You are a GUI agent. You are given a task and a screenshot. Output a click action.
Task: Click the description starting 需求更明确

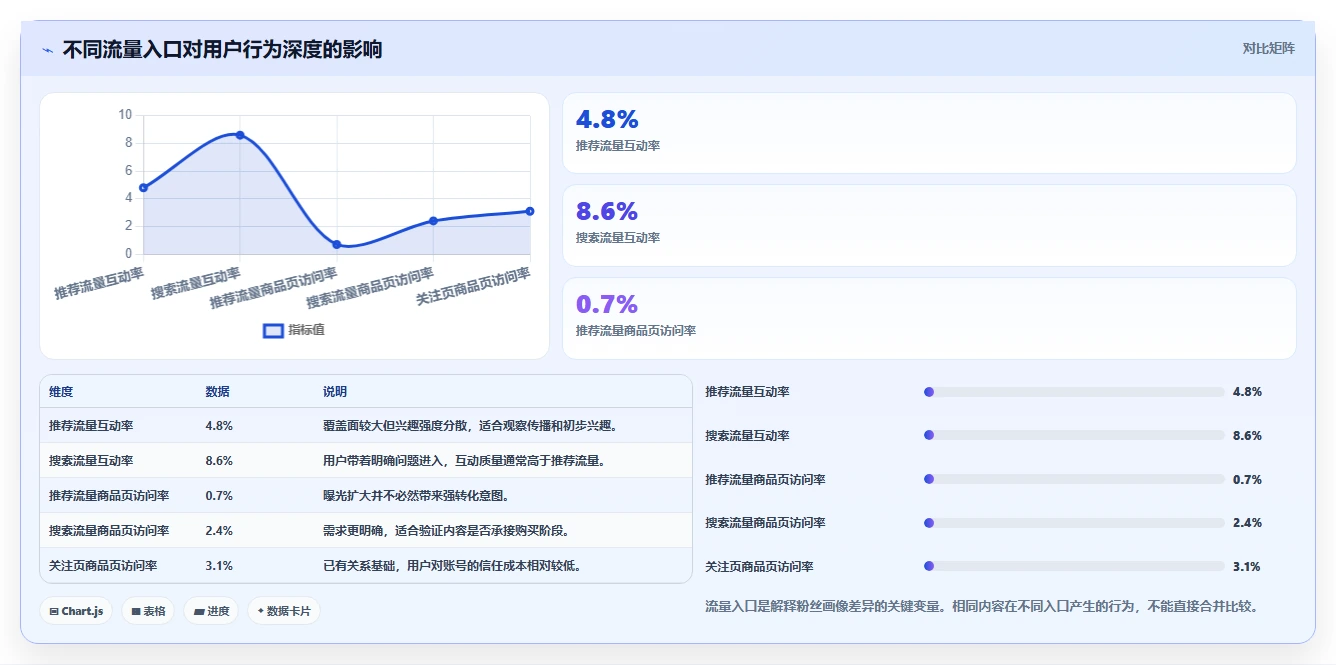[446, 531]
